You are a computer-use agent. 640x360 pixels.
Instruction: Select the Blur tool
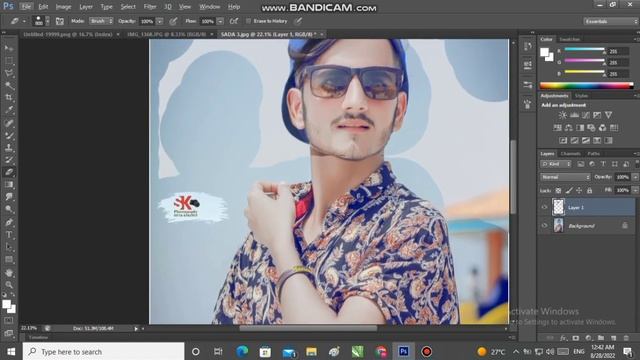[x=9, y=197]
